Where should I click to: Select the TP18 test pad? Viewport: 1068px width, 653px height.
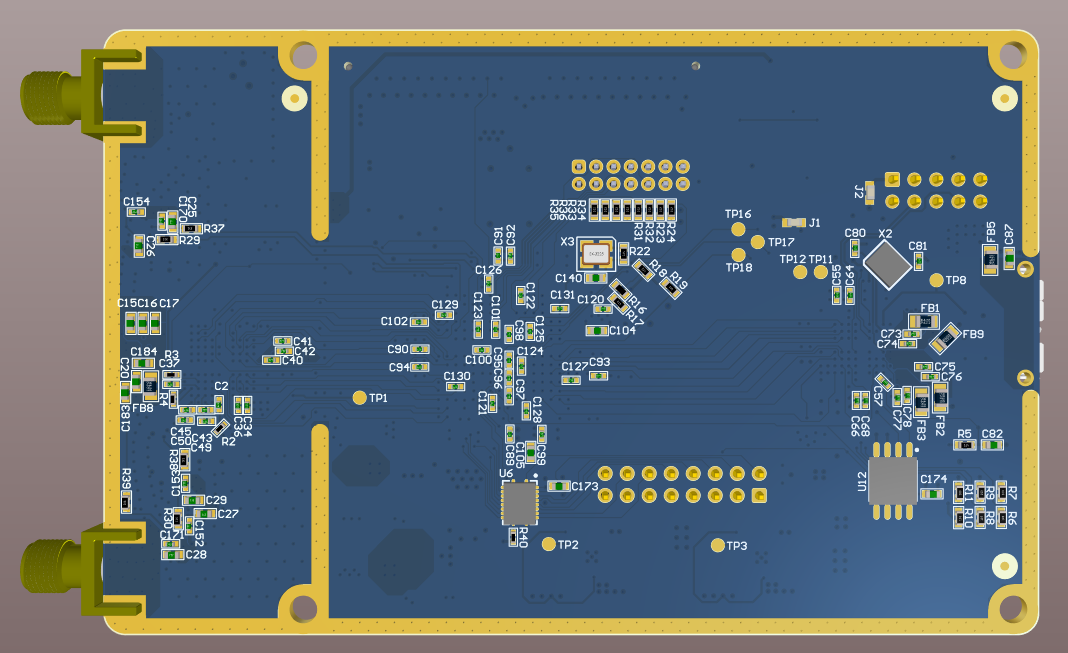tap(738, 254)
